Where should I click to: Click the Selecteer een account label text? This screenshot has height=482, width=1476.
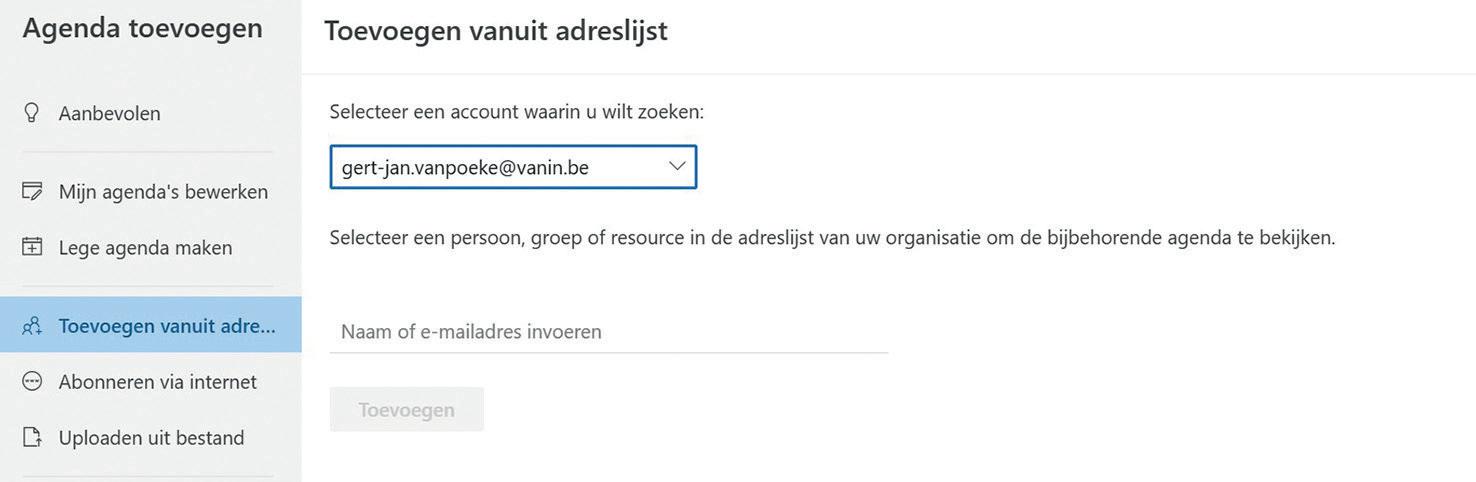(x=516, y=112)
